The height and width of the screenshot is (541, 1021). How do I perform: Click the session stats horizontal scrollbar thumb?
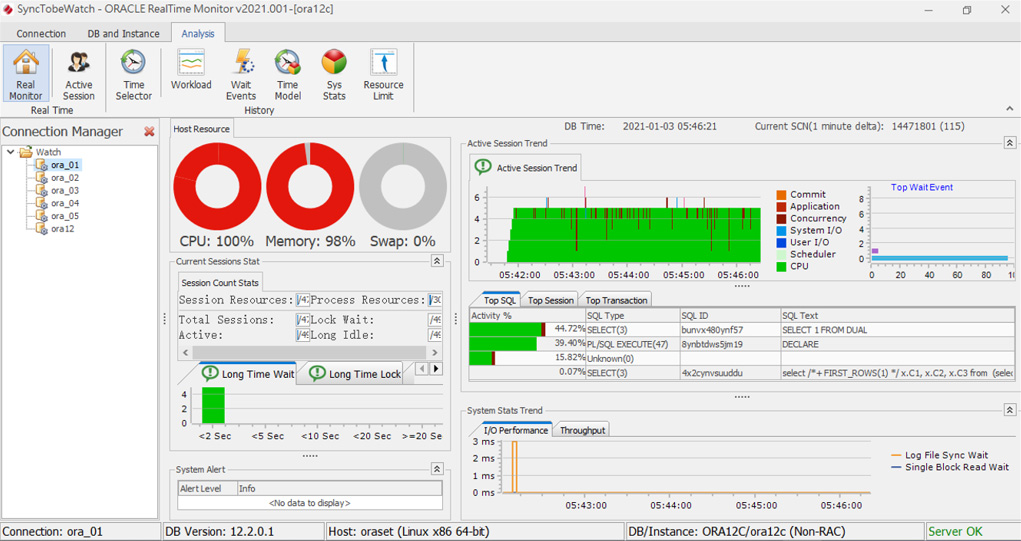[309, 352]
